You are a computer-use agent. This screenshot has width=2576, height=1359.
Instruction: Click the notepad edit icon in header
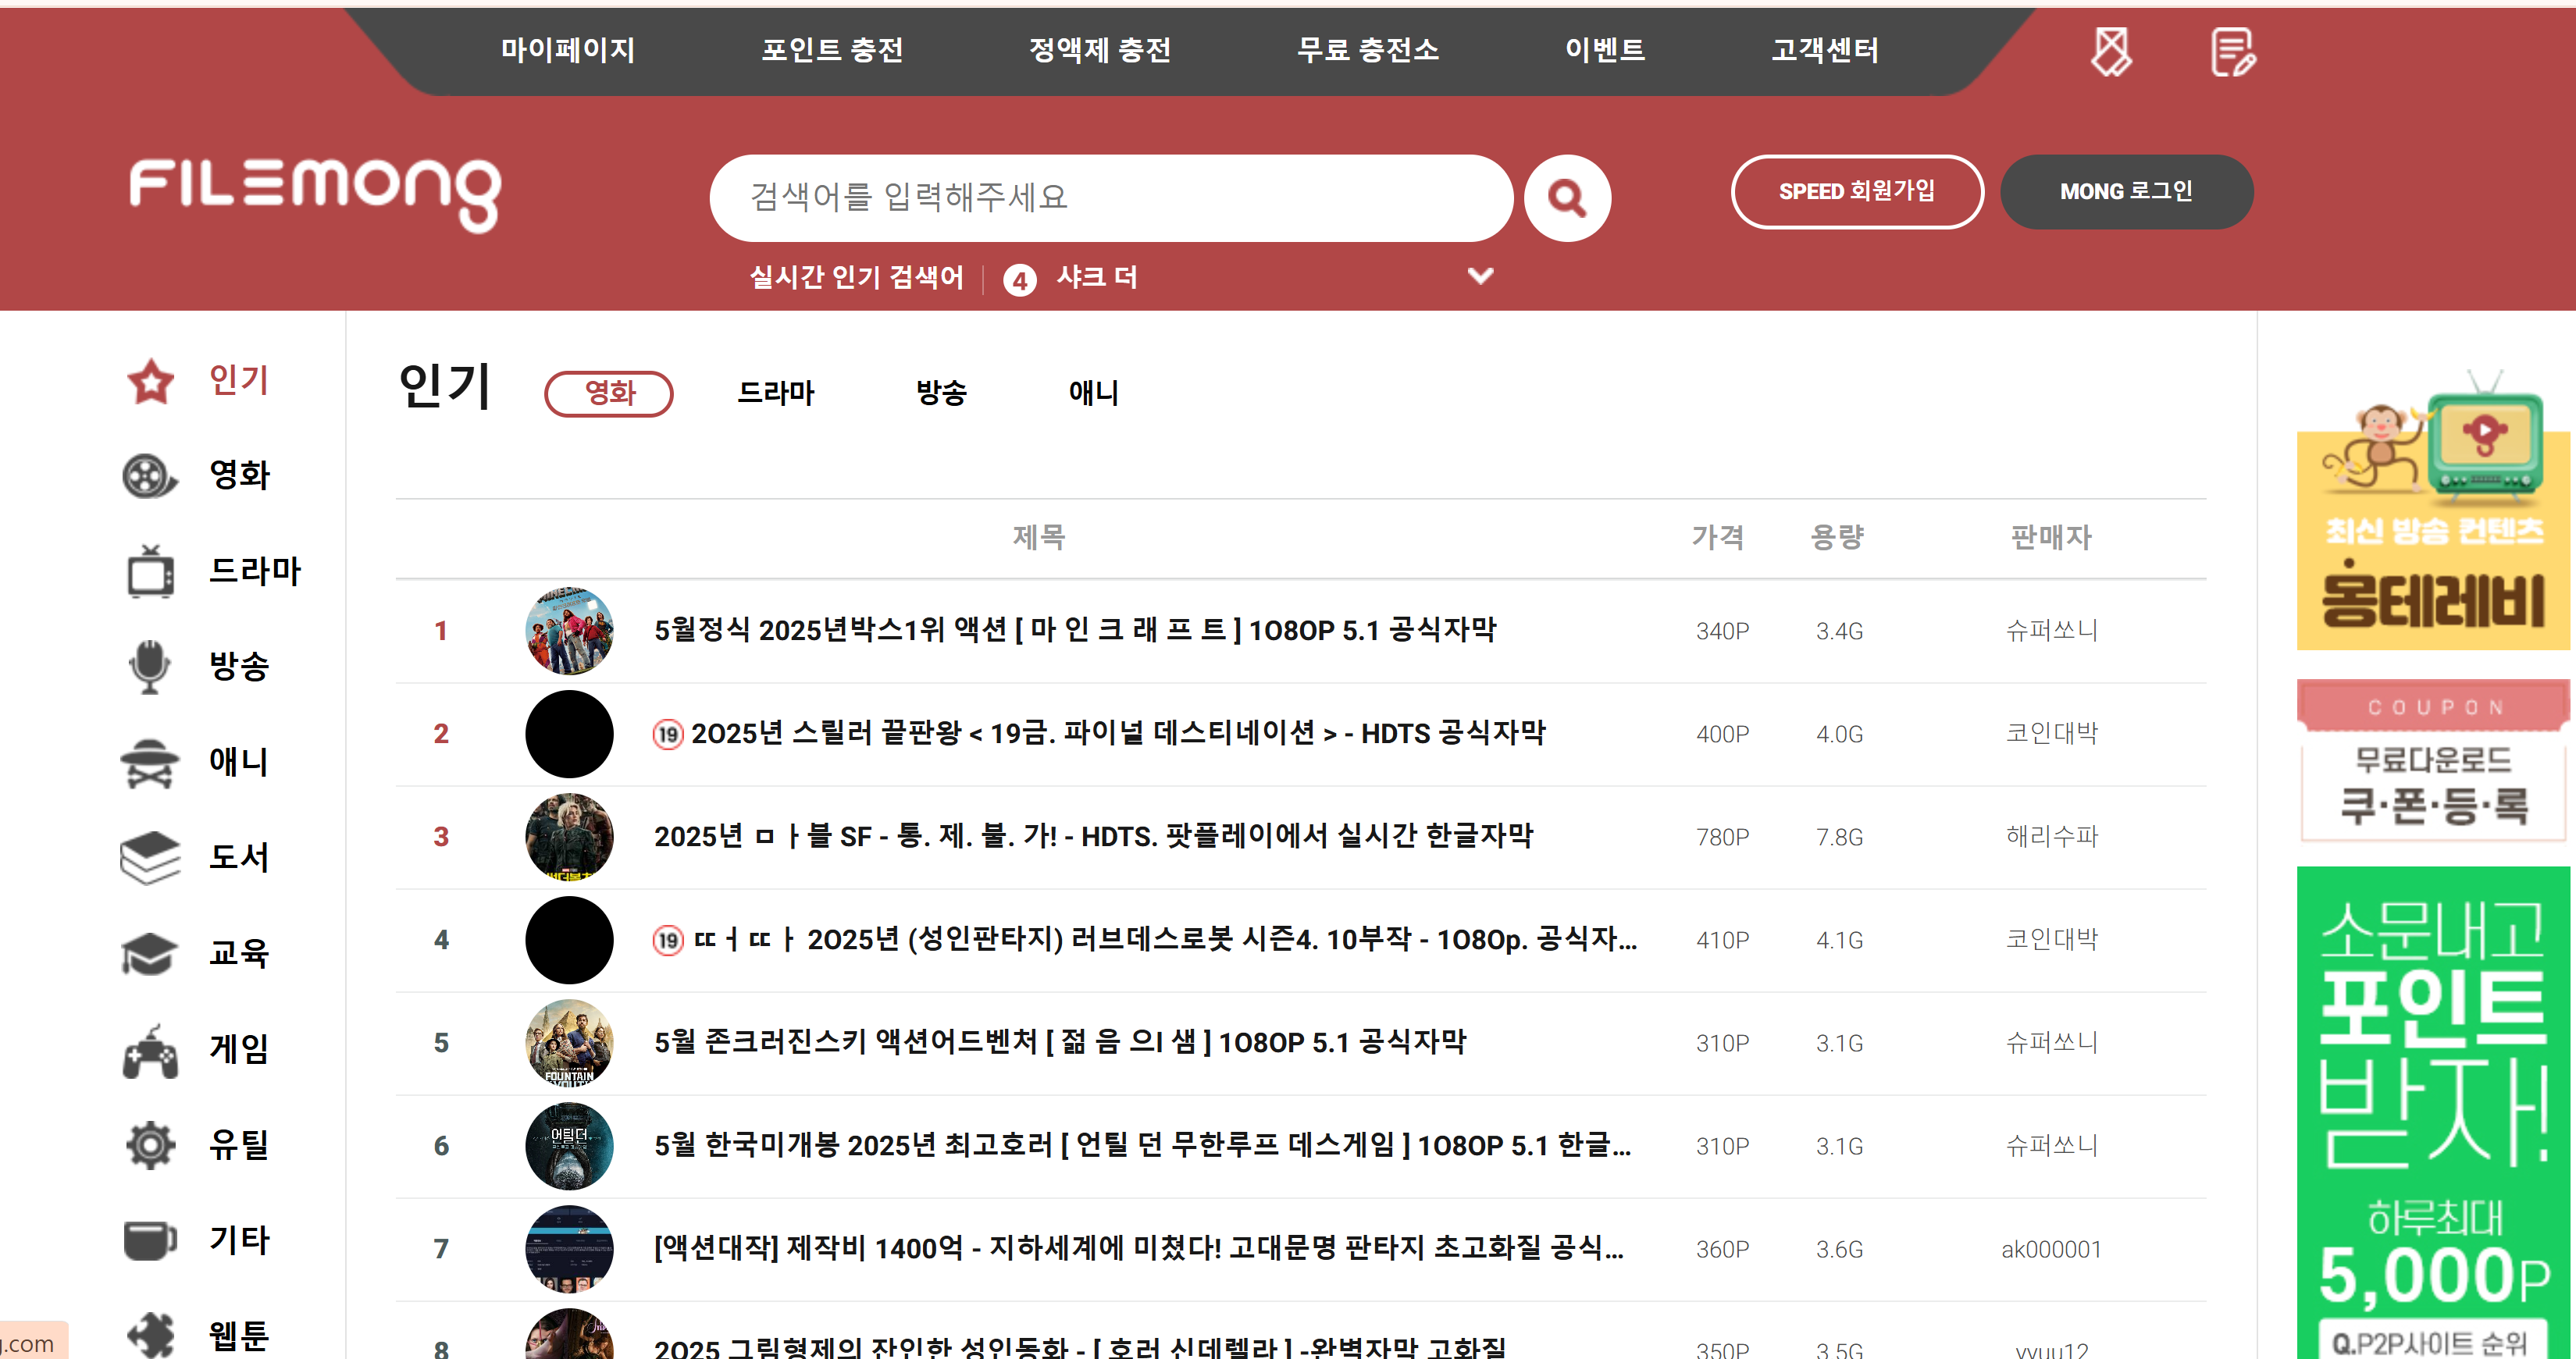click(2232, 52)
